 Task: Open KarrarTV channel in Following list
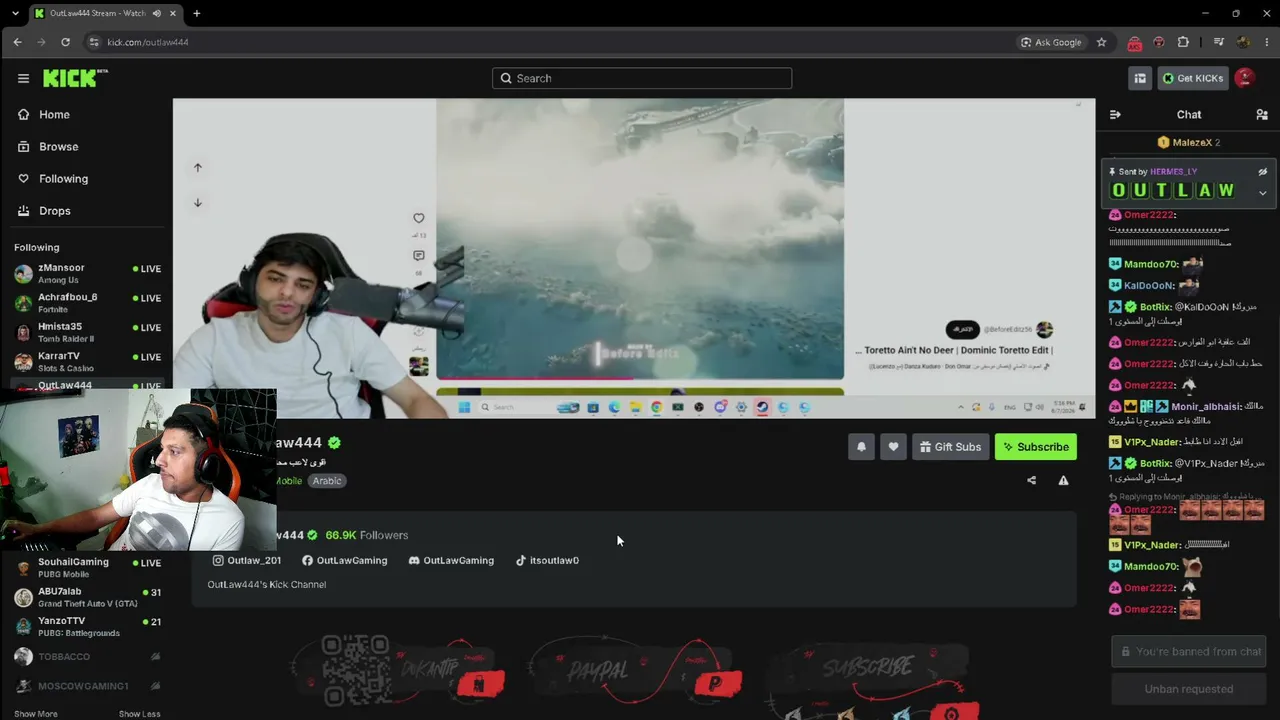(87, 362)
